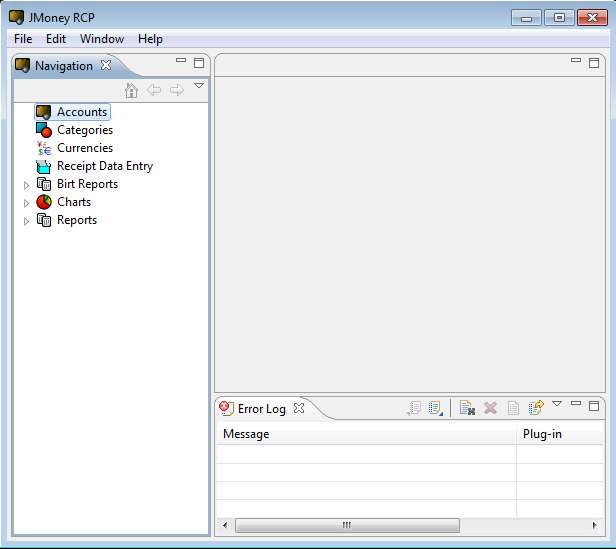Click Clear Log Viewer icon
Viewport: 616px width, 549px height.
(467, 408)
